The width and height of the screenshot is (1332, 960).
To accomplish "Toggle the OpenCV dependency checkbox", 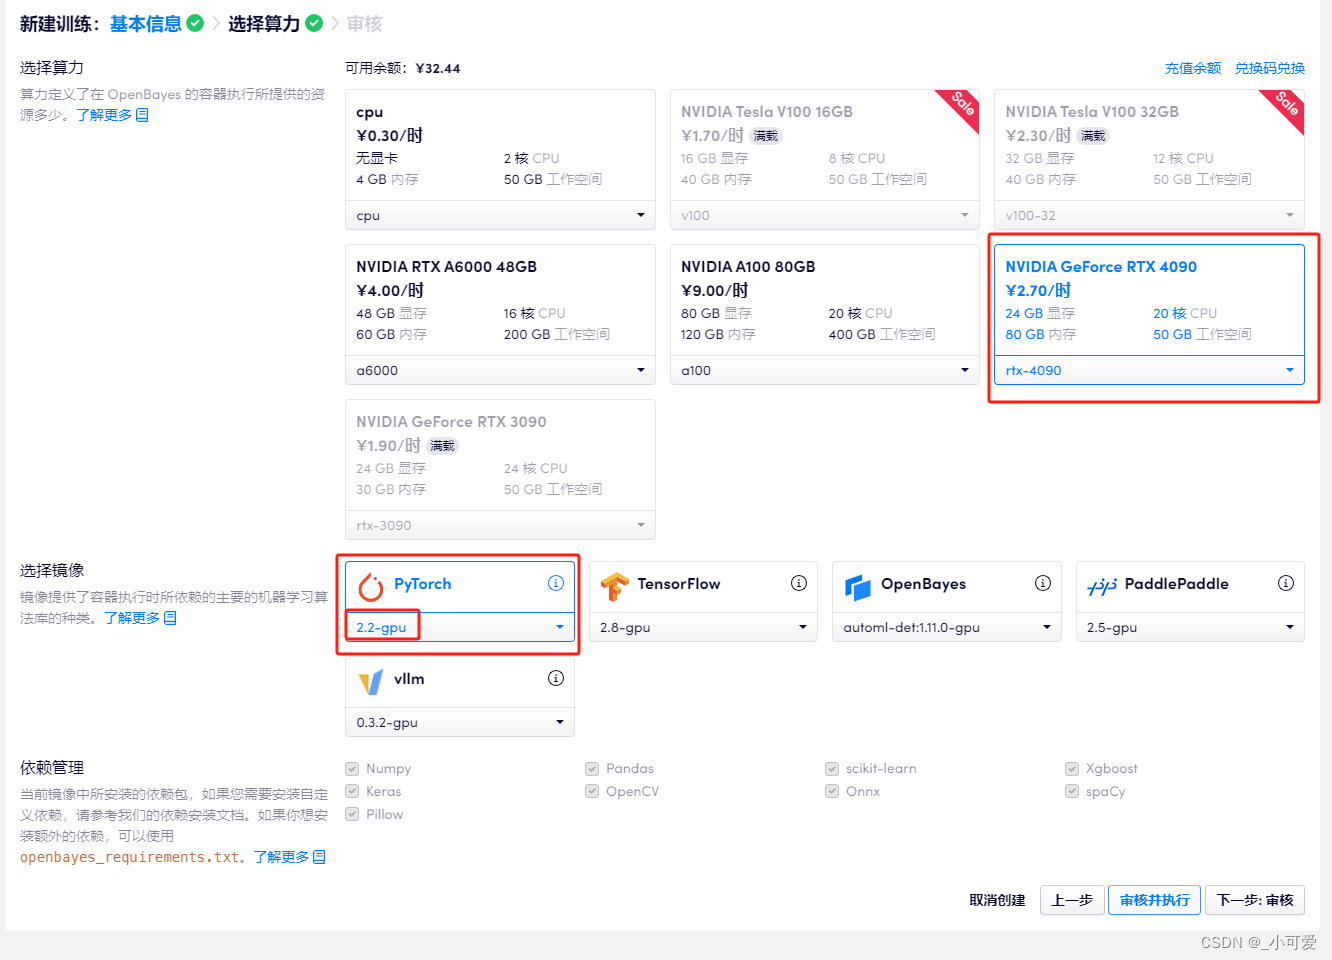I will click(592, 792).
